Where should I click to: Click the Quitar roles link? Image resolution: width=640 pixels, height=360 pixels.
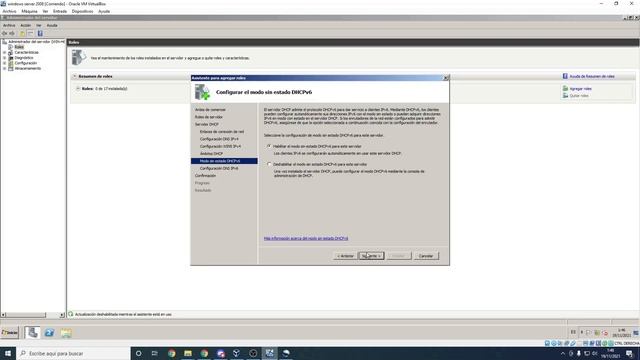(579, 96)
